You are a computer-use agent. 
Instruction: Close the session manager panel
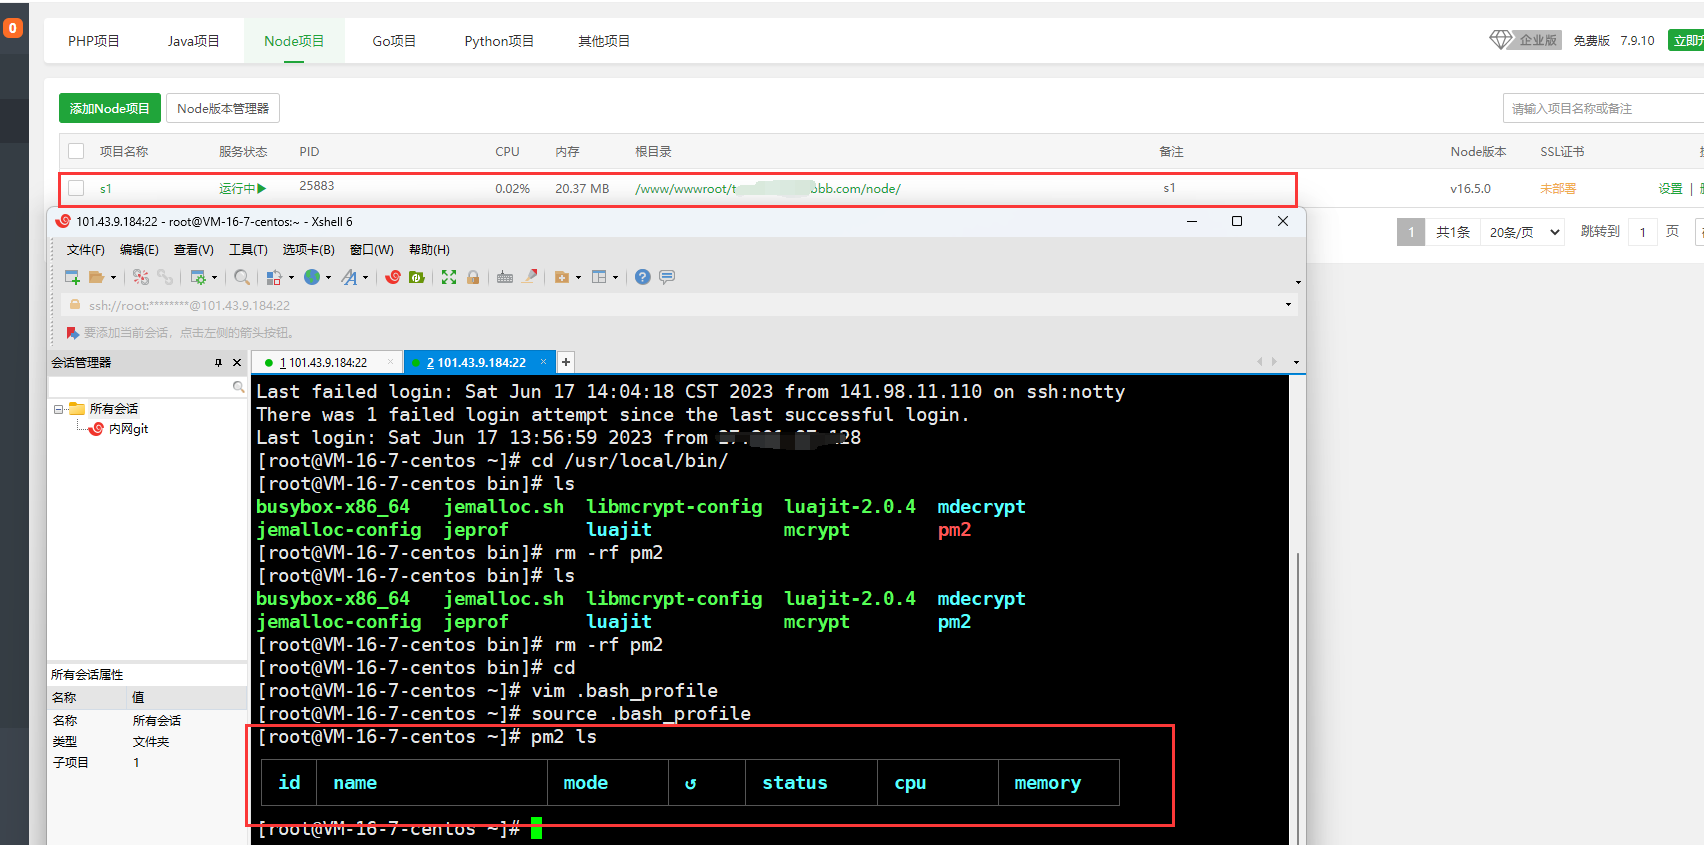point(237,363)
